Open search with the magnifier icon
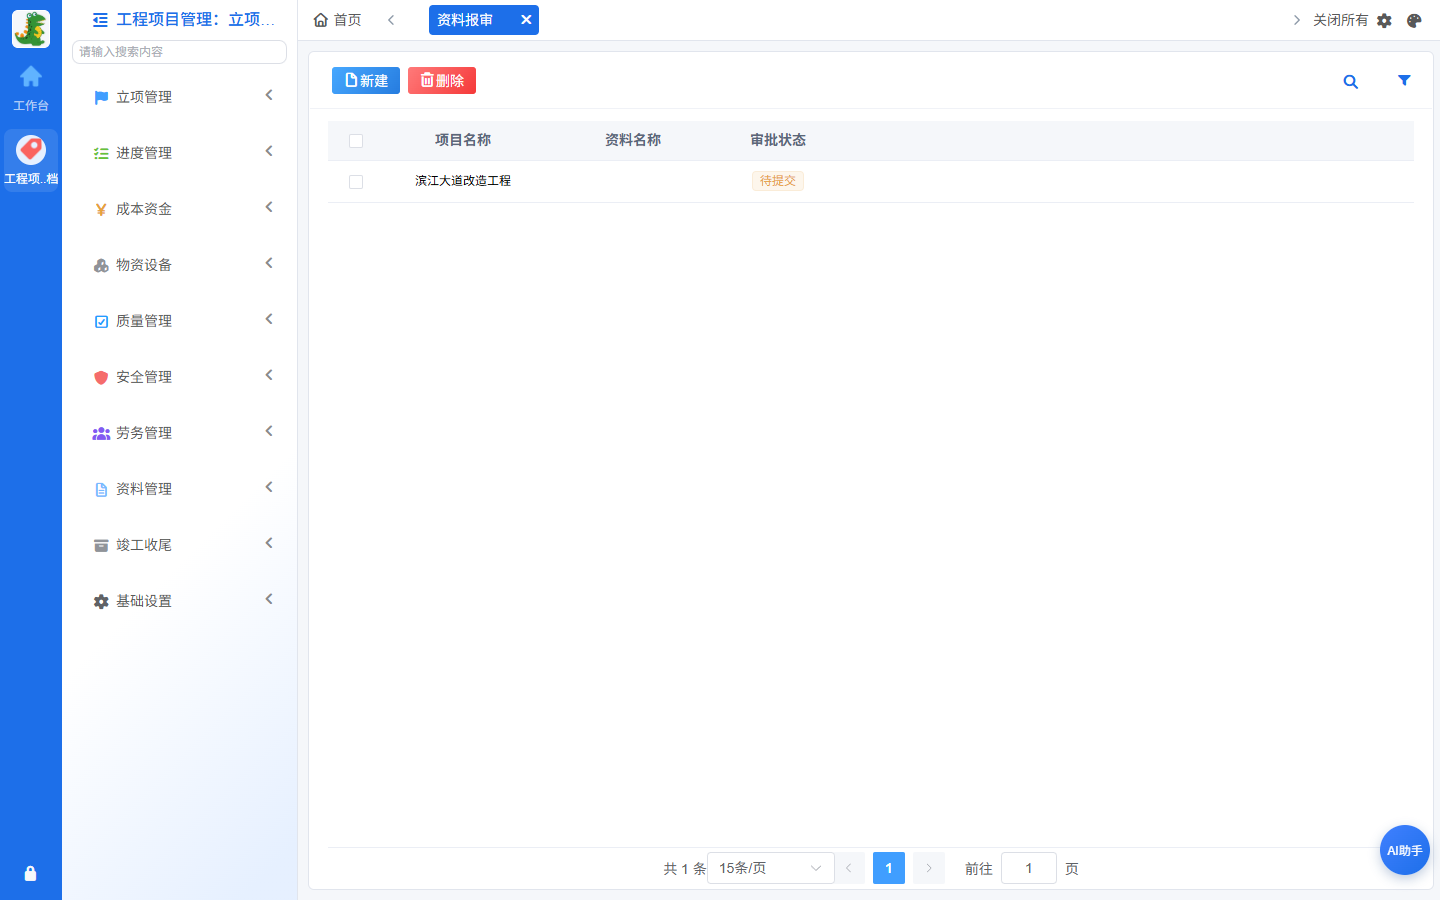1440x900 pixels. [x=1351, y=82]
